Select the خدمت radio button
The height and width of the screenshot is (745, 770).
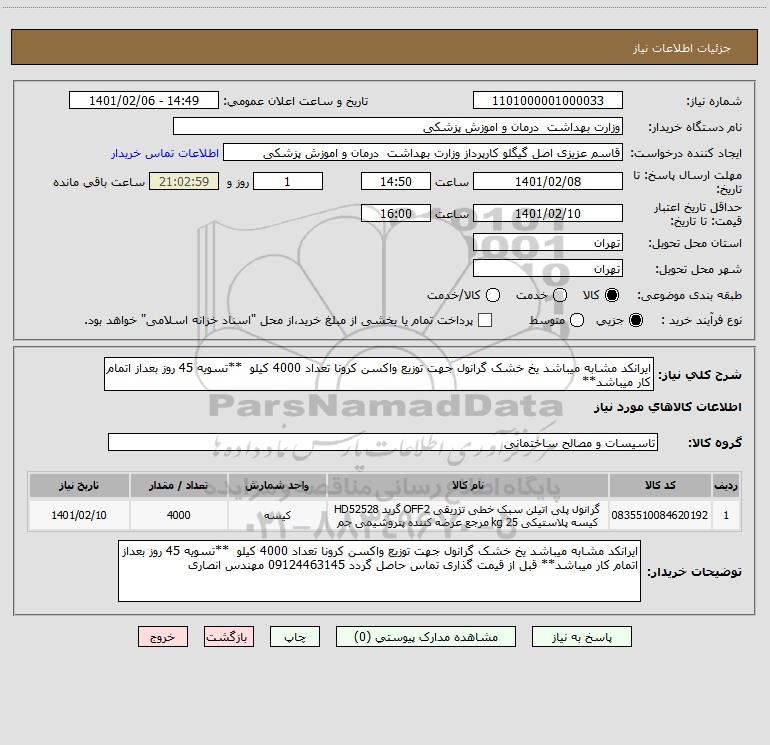(x=560, y=295)
